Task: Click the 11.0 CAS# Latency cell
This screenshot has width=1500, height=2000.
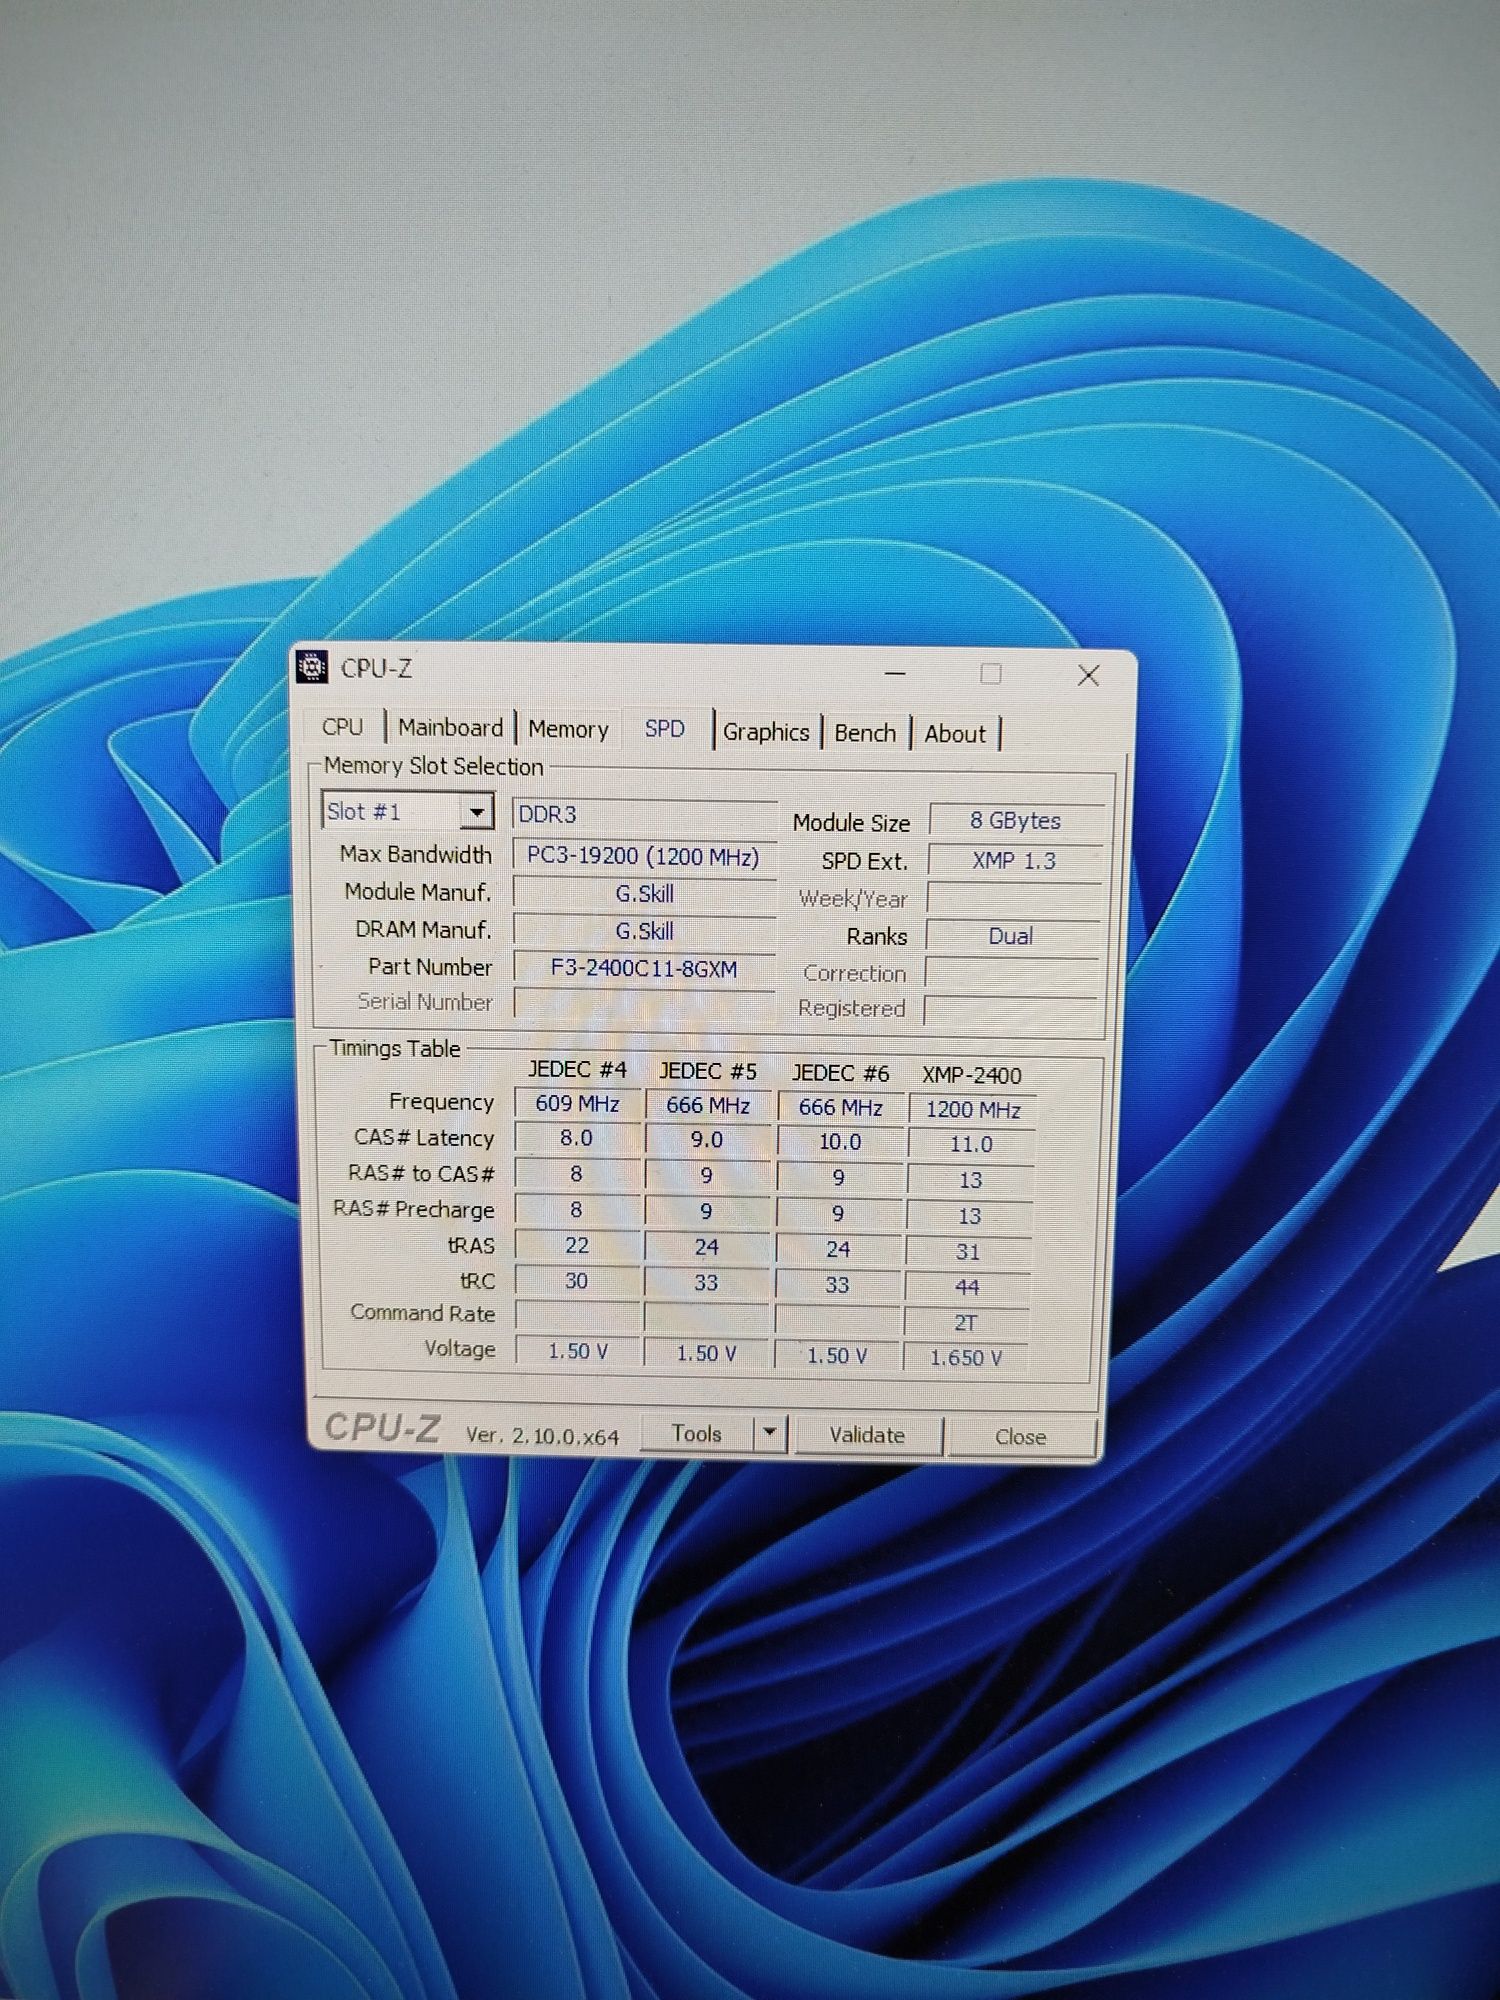Action: click(x=971, y=1145)
